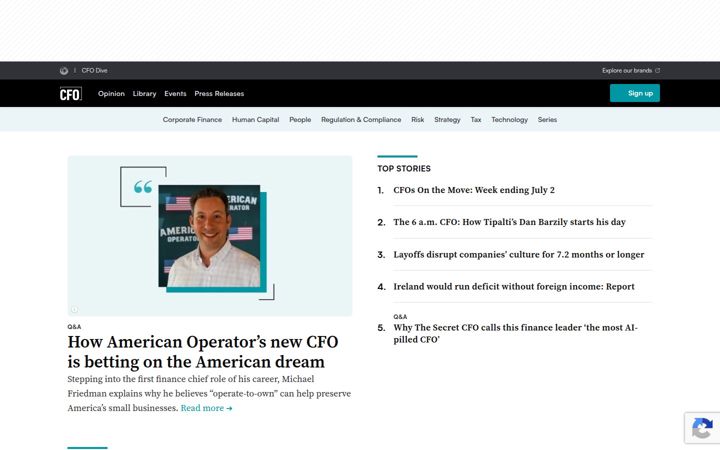720x450 pixels.
Task: Click the Sign up button
Action: pos(635,93)
